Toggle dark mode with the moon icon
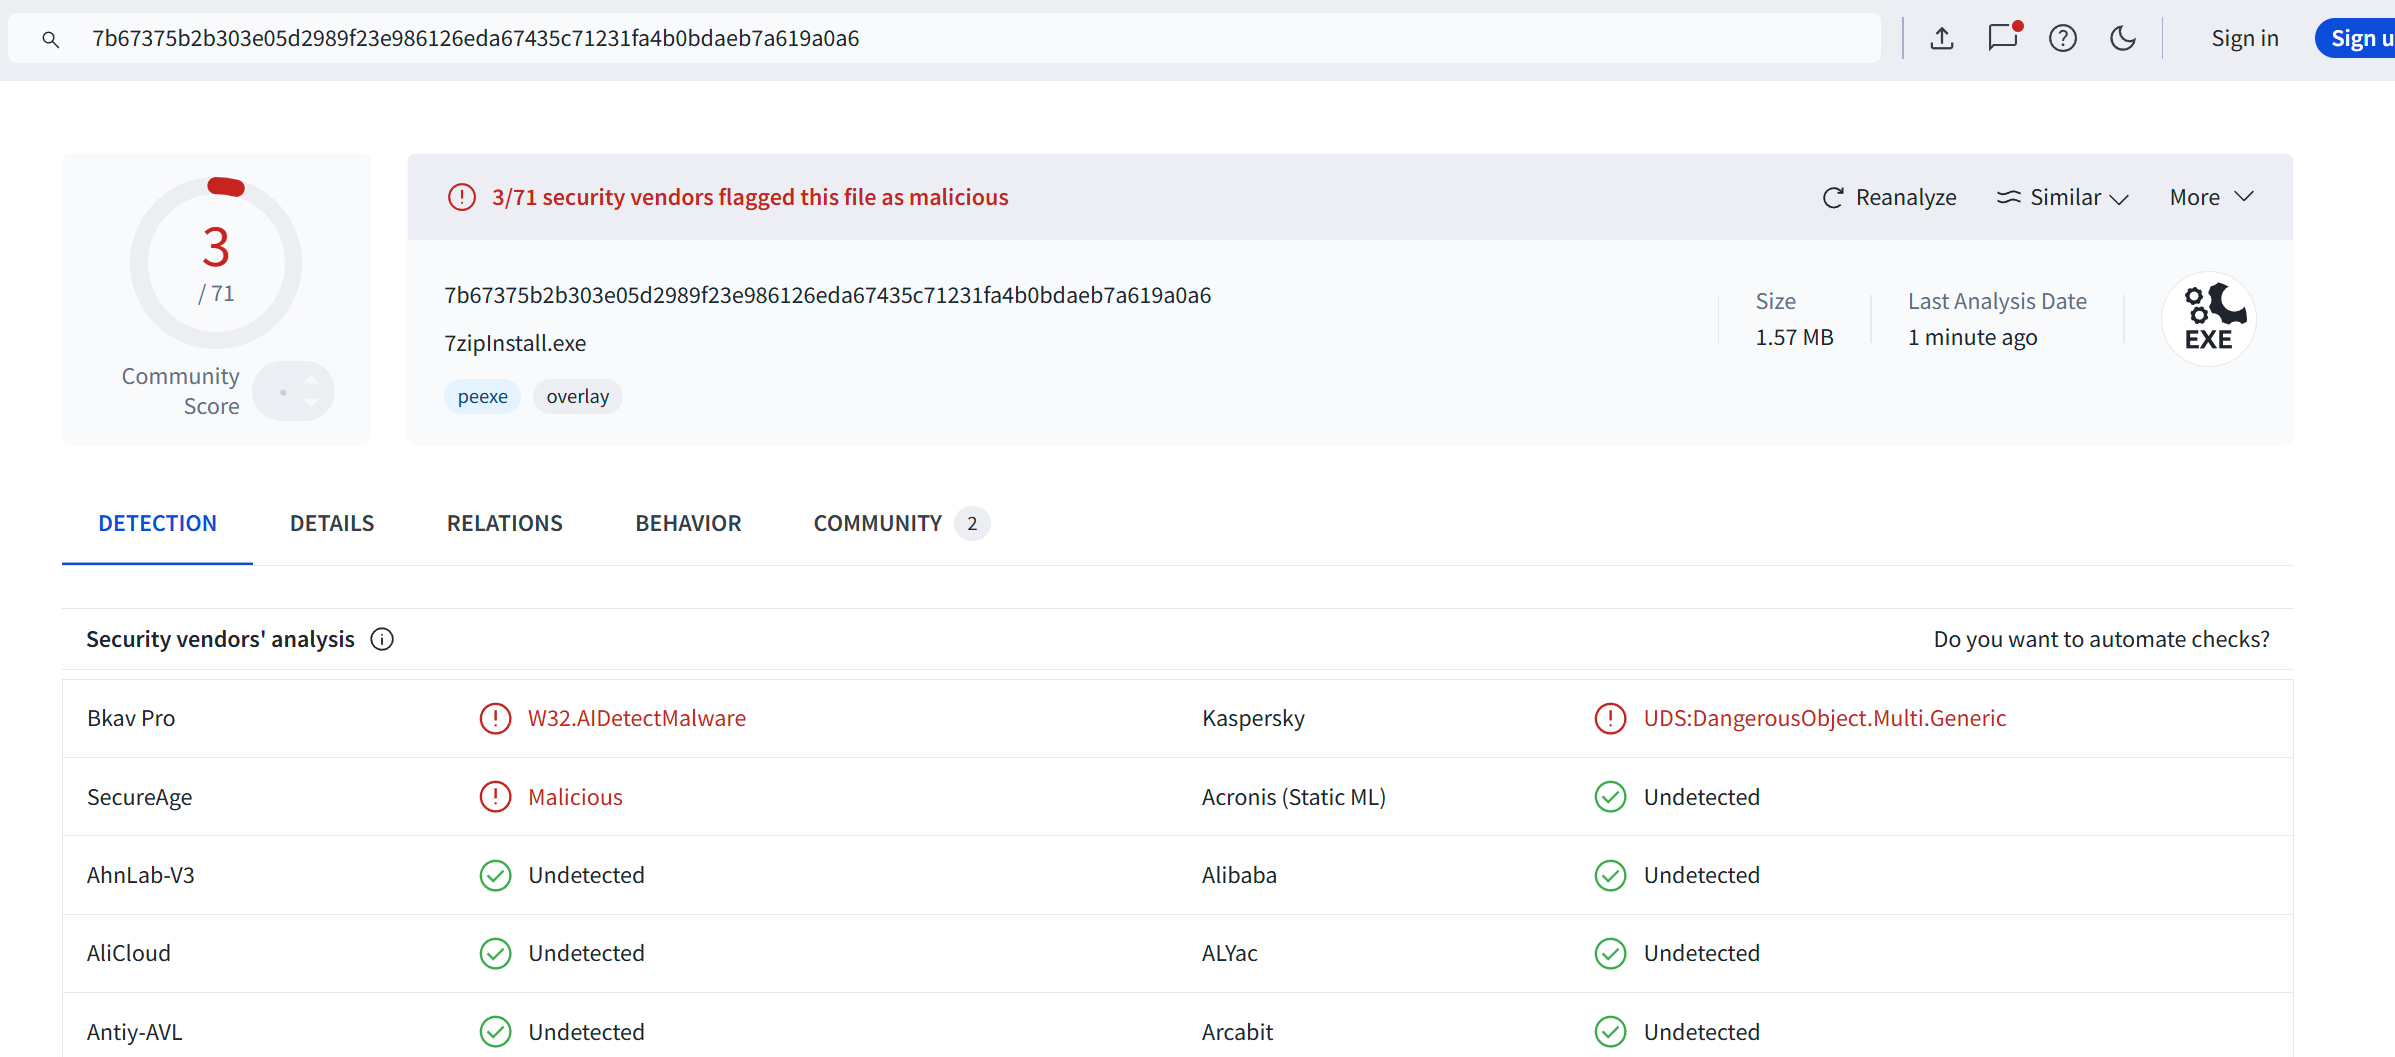This screenshot has width=2395, height=1057. click(x=2122, y=39)
